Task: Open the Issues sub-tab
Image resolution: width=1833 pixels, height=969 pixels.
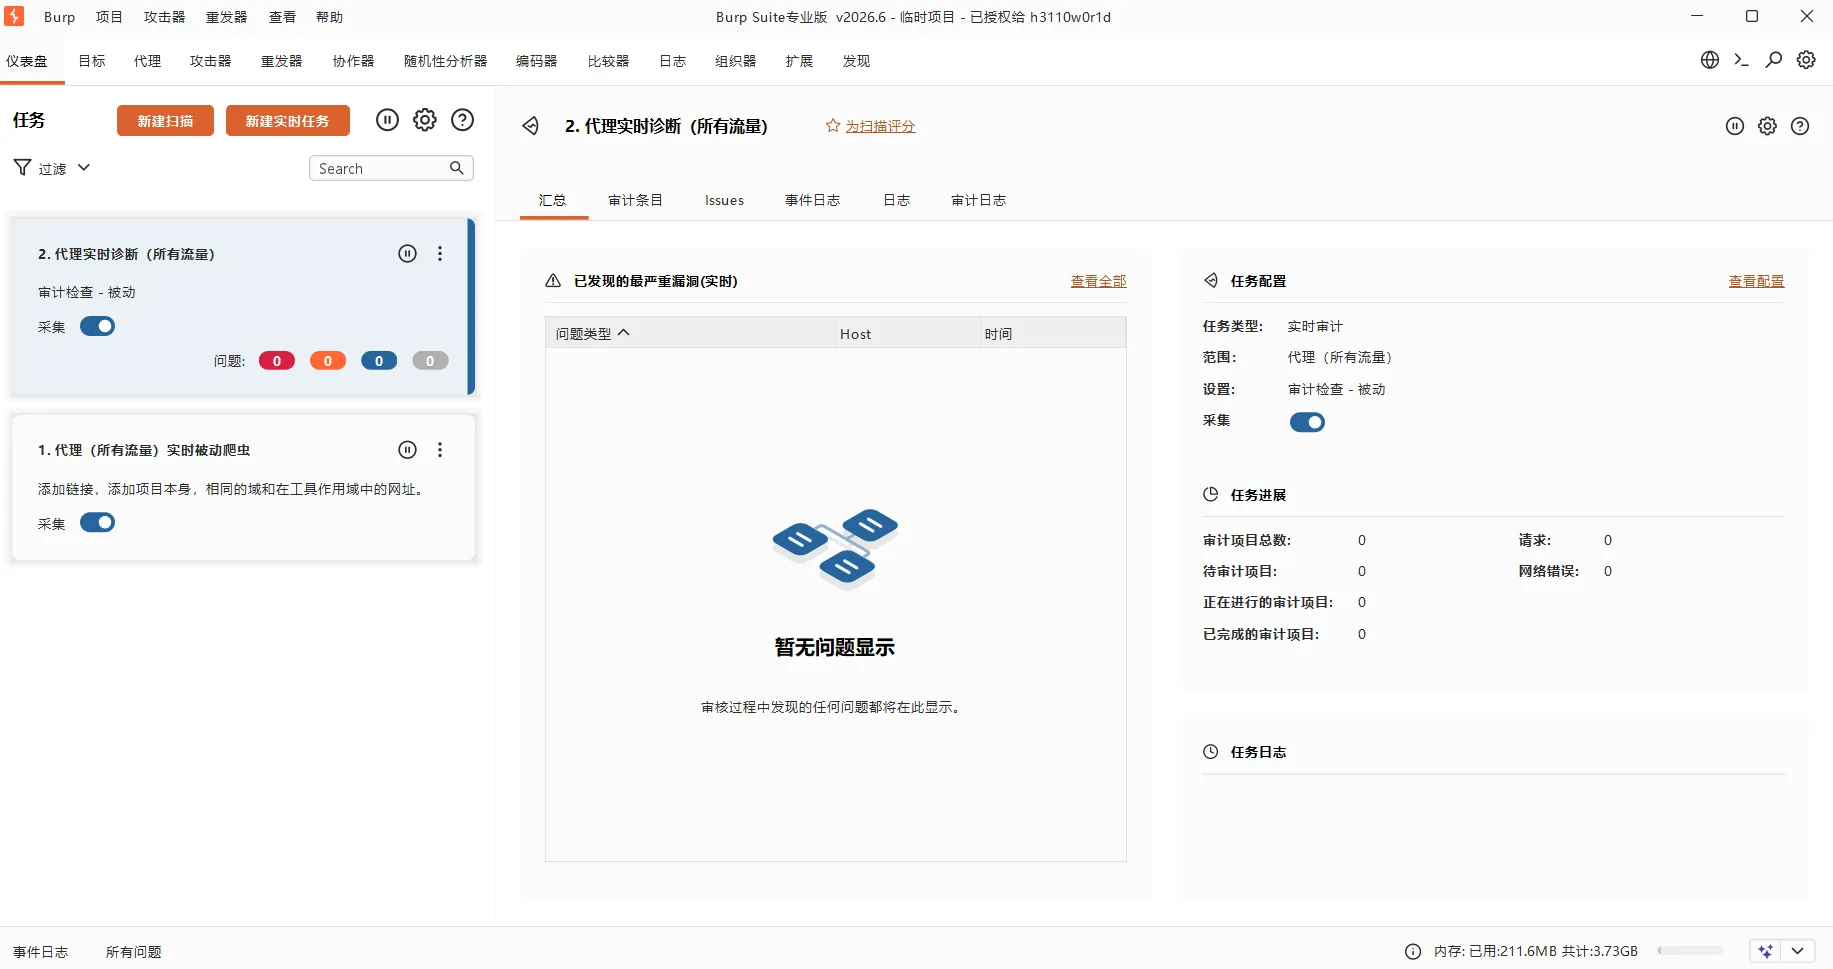Action: click(724, 200)
